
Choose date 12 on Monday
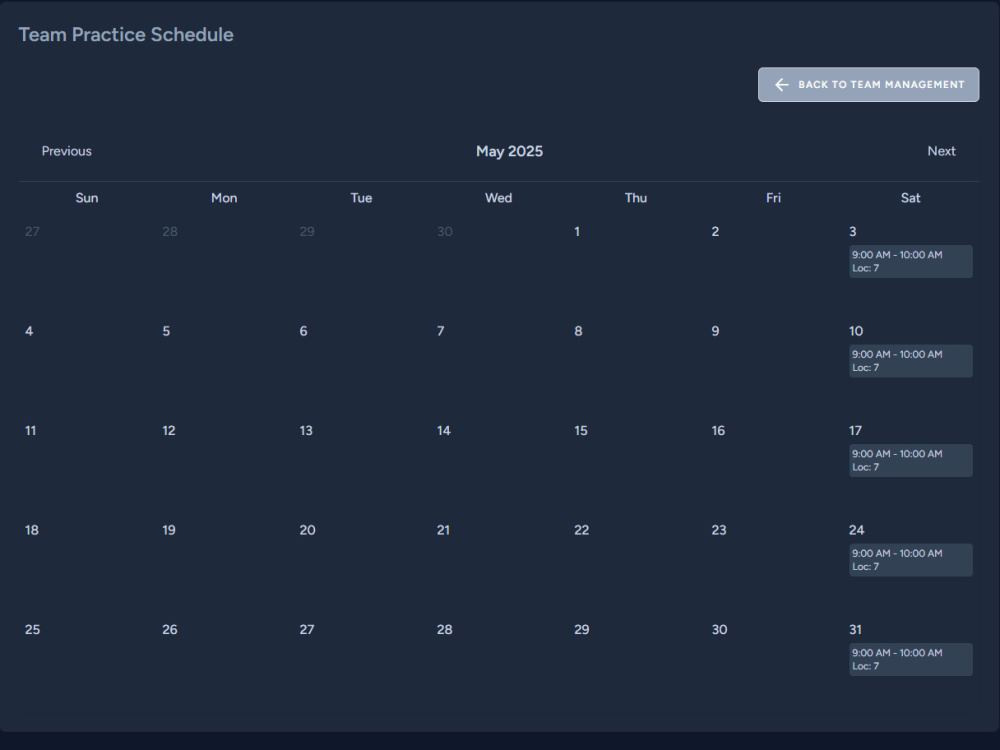(x=169, y=430)
